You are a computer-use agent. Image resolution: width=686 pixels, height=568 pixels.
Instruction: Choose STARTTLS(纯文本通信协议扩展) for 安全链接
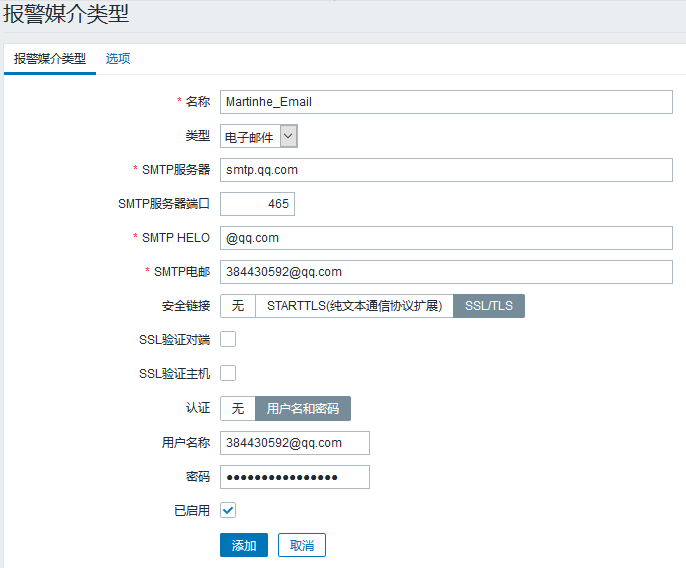pyautogui.click(x=354, y=306)
